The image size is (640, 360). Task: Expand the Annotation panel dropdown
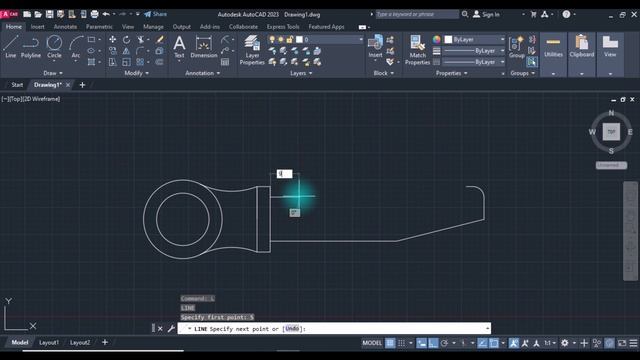pyautogui.click(x=203, y=73)
